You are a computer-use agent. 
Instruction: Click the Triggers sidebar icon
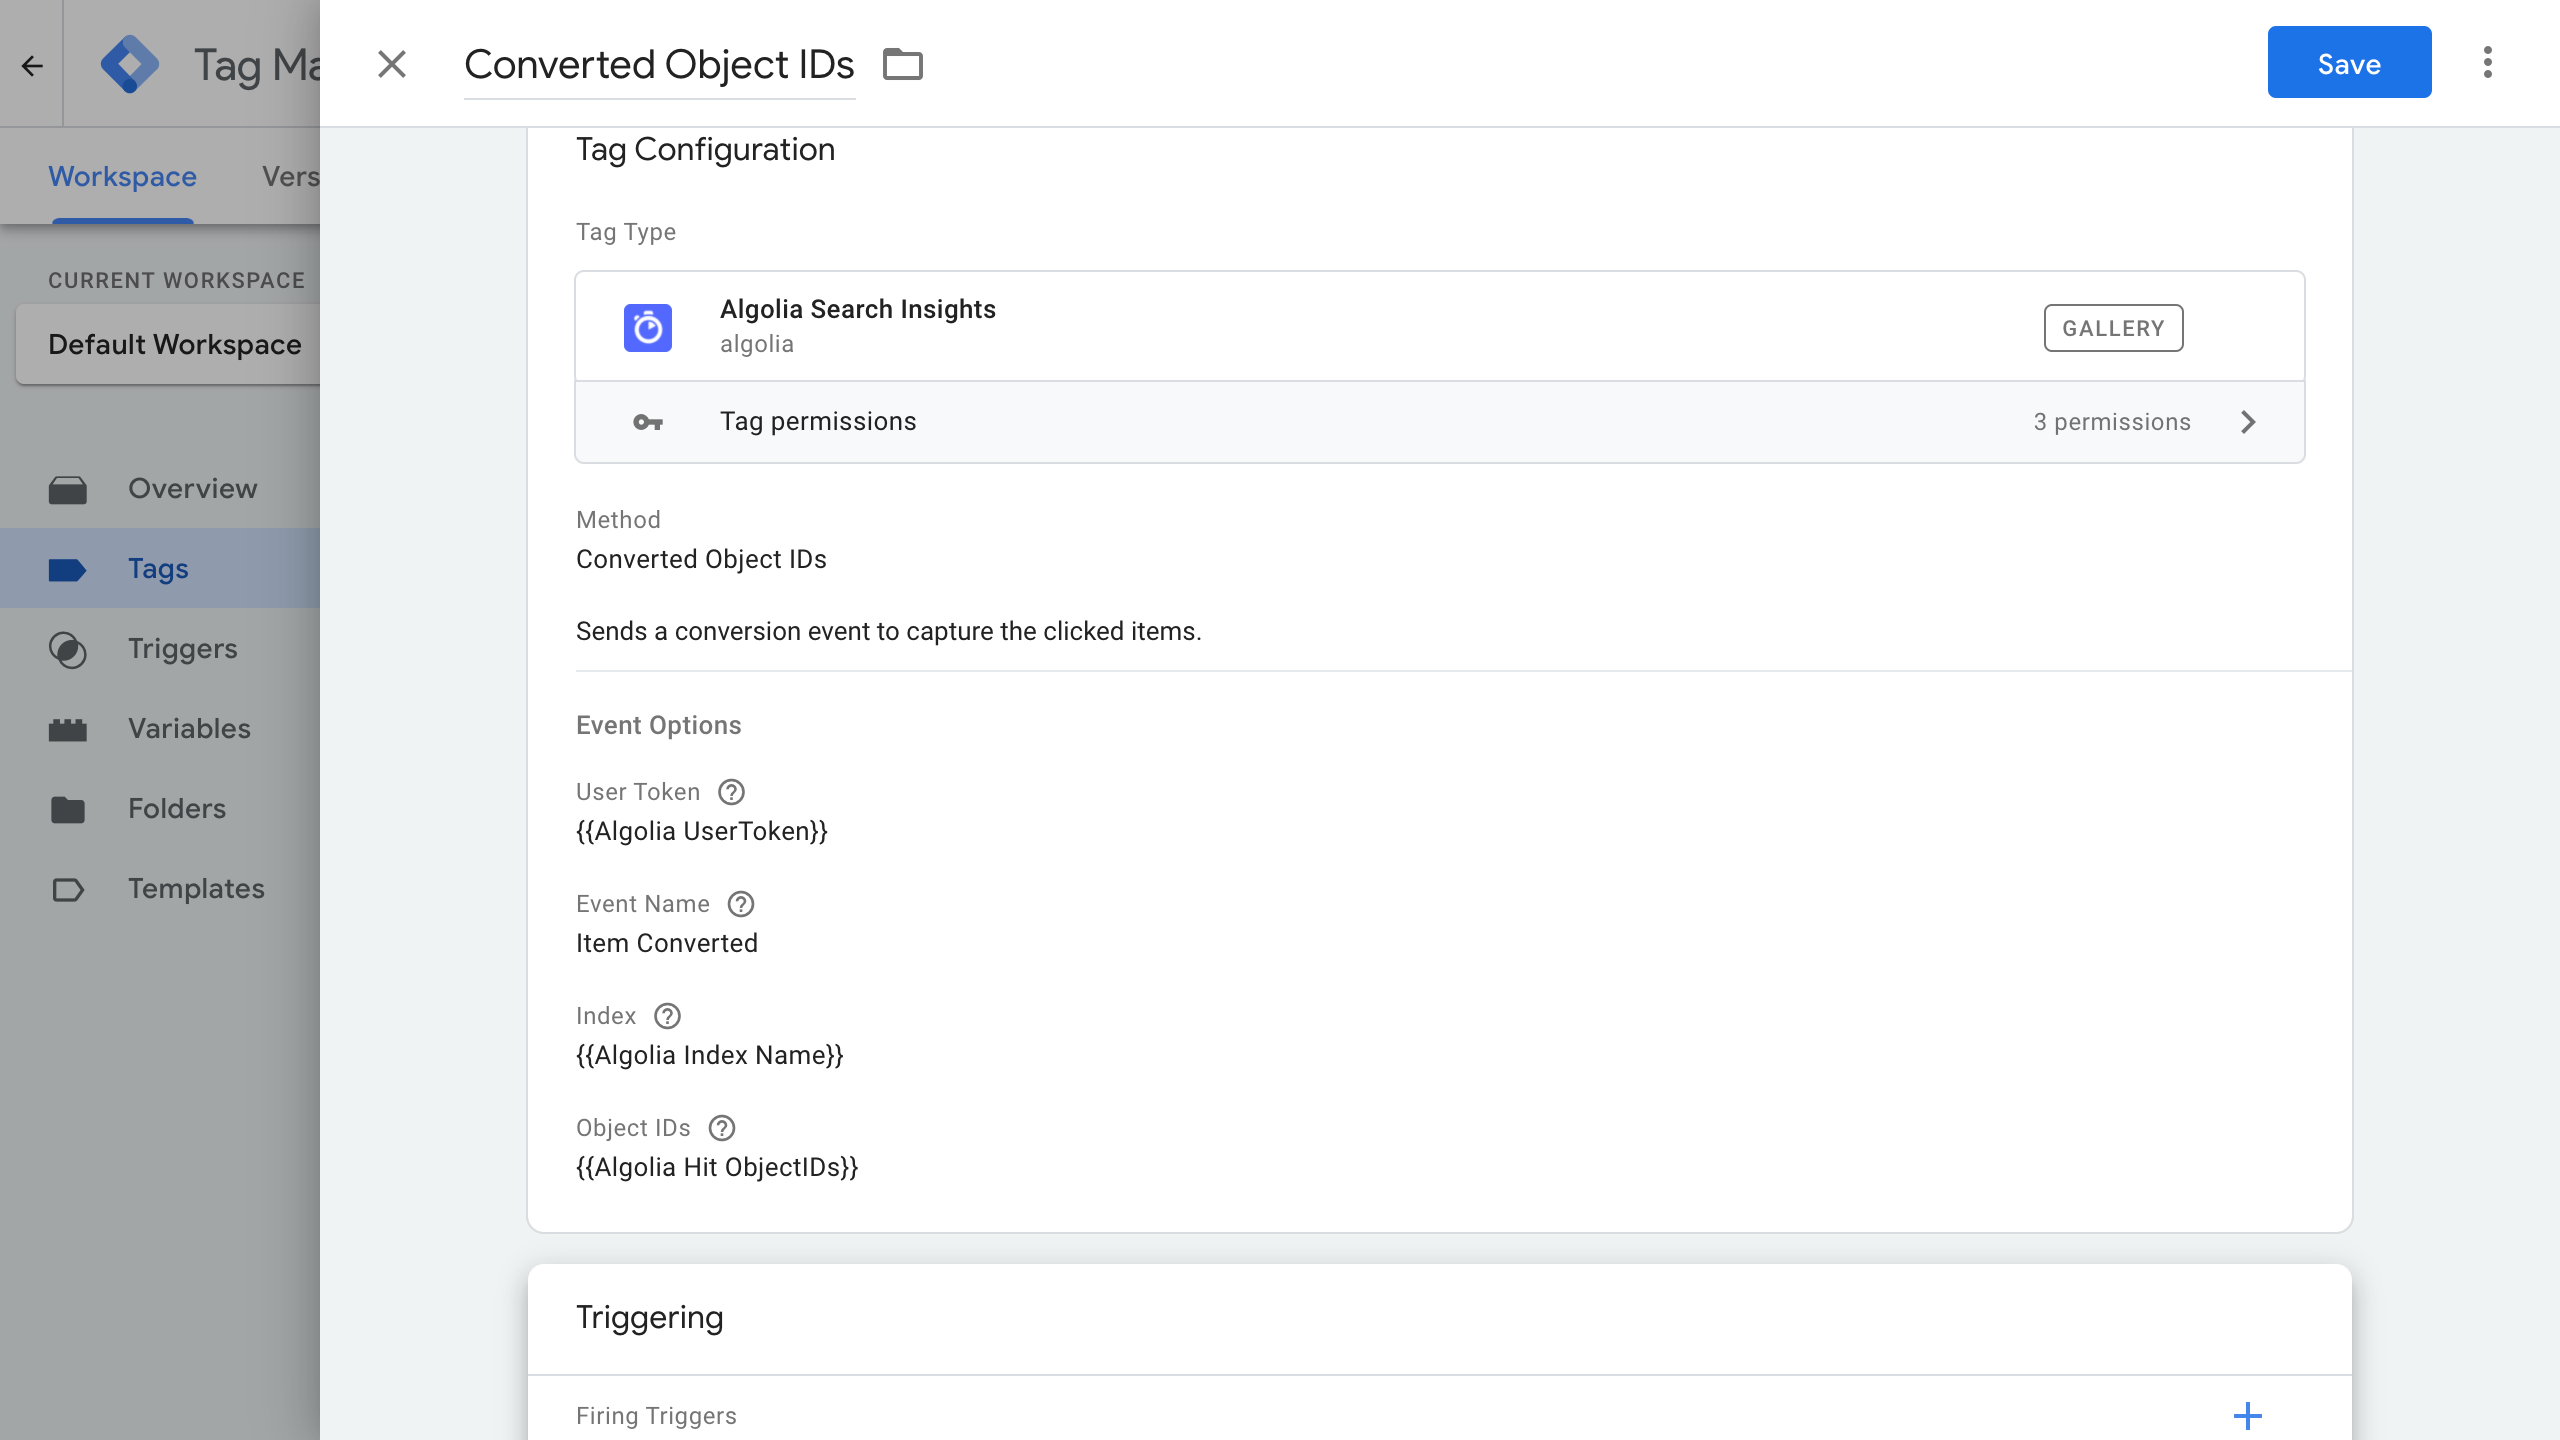tap(69, 647)
